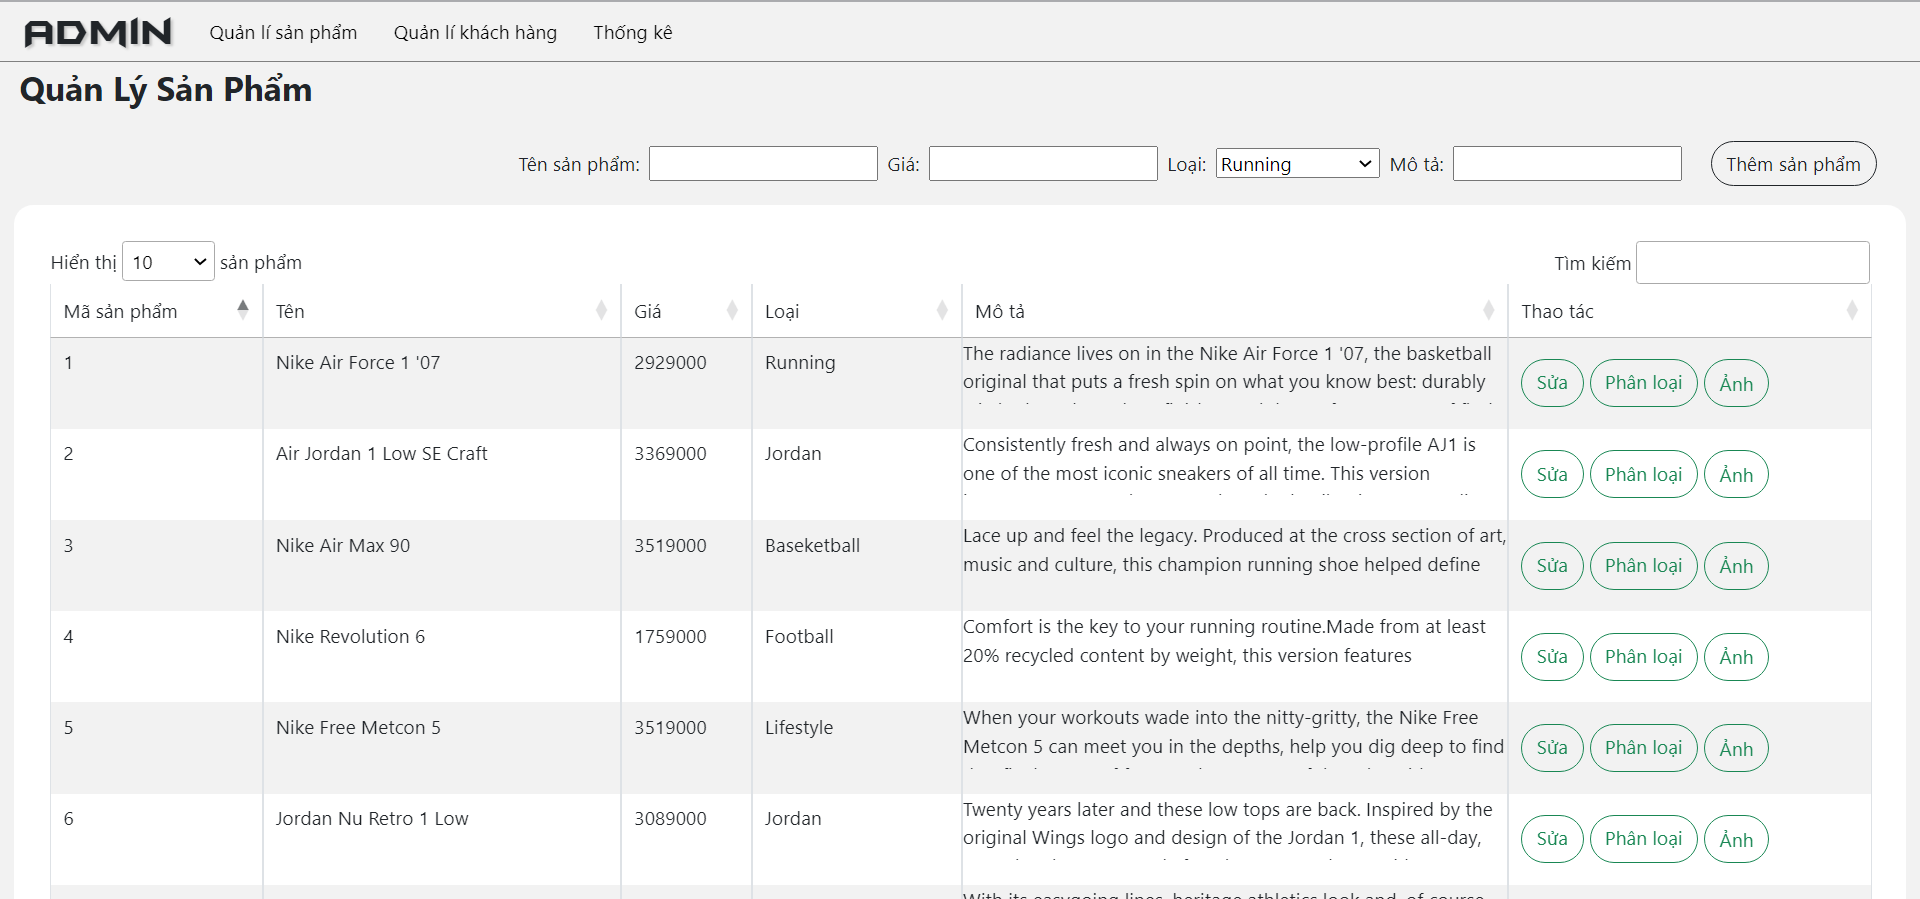Click Sửa for Air Jordan 1 Low SE Craft
Screen dimensions: 1920x899
point(1552,474)
